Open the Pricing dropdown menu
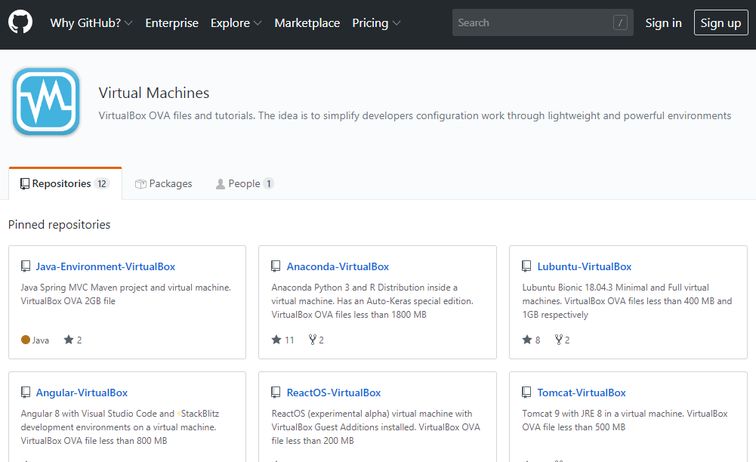756x462 pixels. point(376,23)
